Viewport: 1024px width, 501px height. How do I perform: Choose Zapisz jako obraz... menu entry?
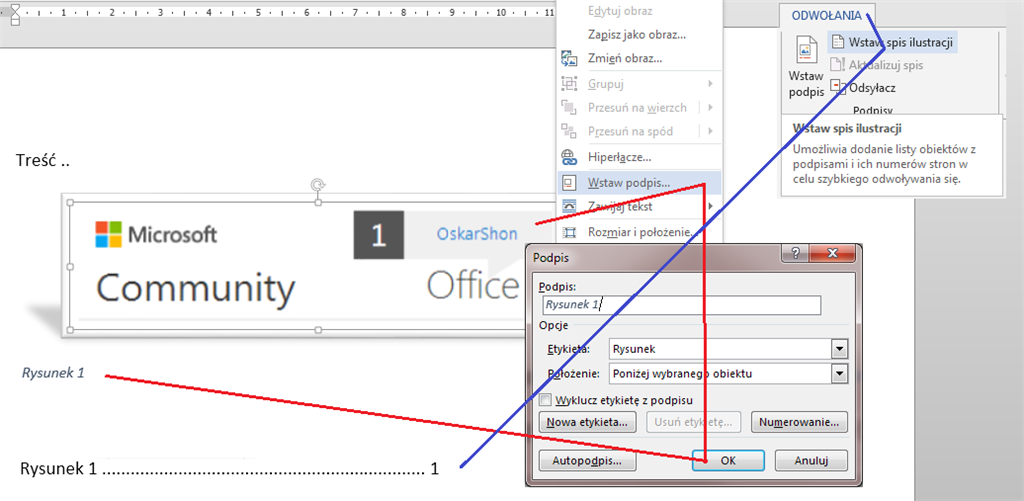click(x=637, y=35)
